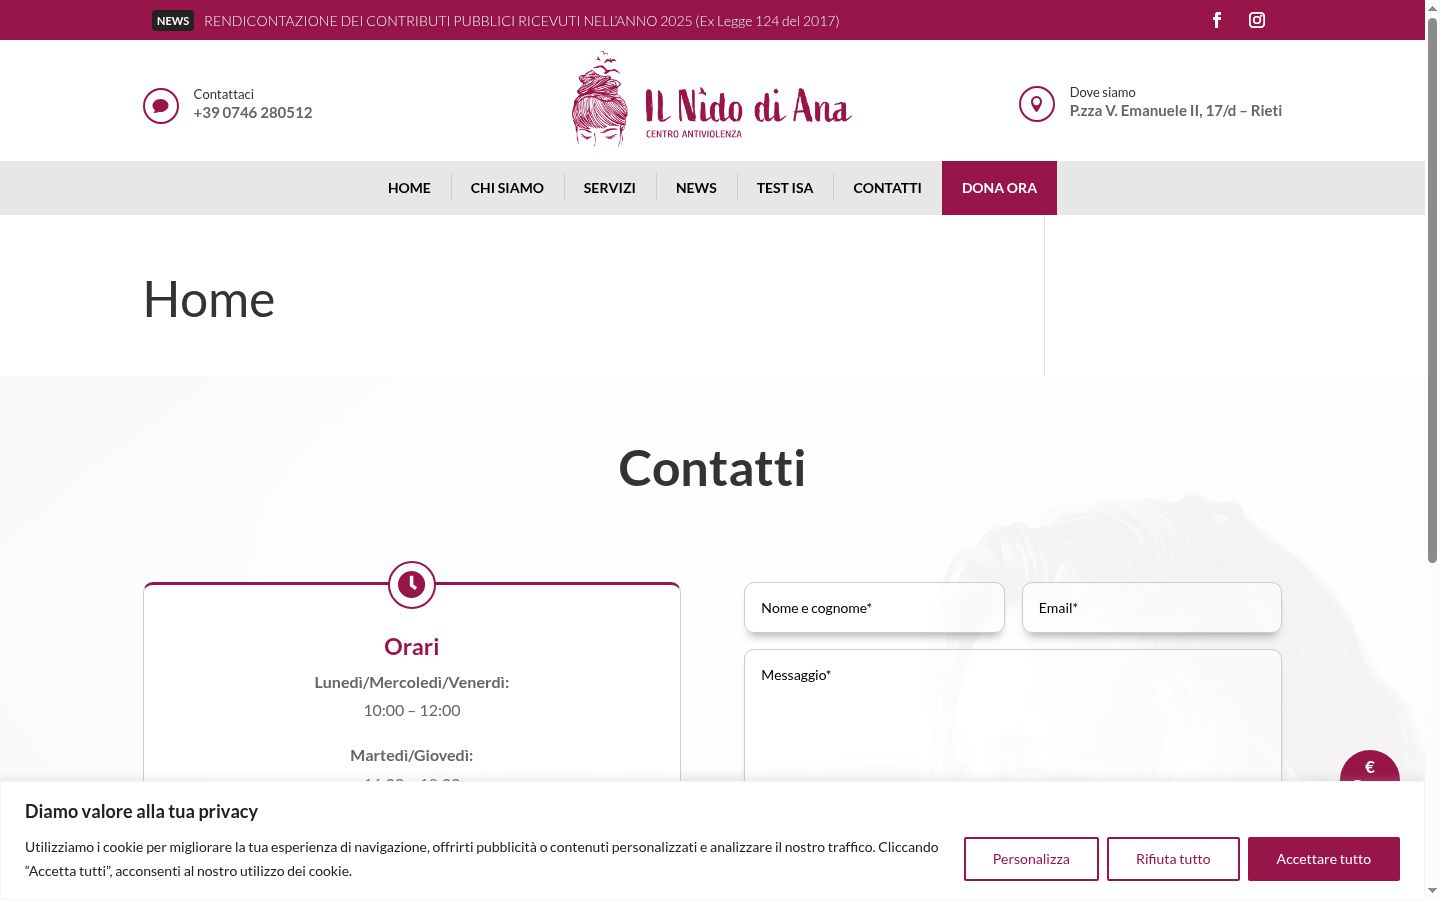Click the Il Nido di Ana logo

pos(712,100)
